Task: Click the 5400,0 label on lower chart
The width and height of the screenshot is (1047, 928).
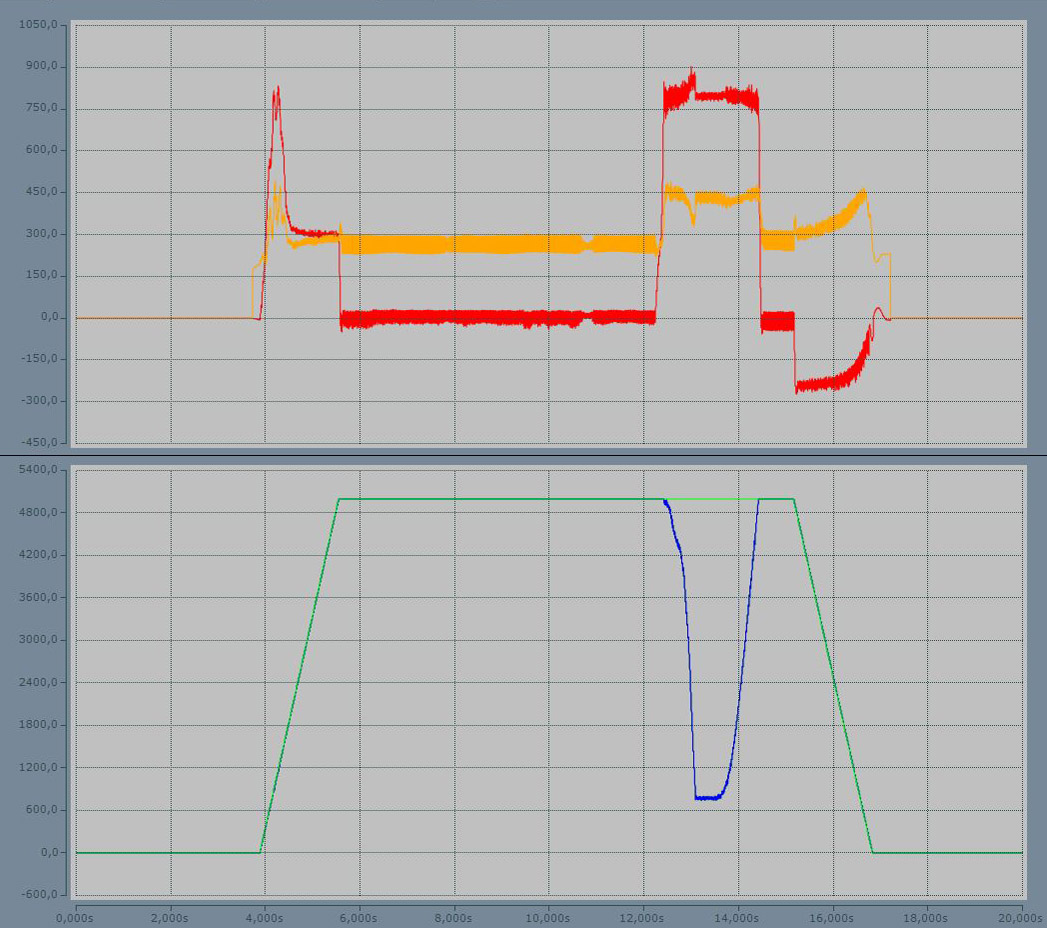Action: pyautogui.click(x=39, y=470)
